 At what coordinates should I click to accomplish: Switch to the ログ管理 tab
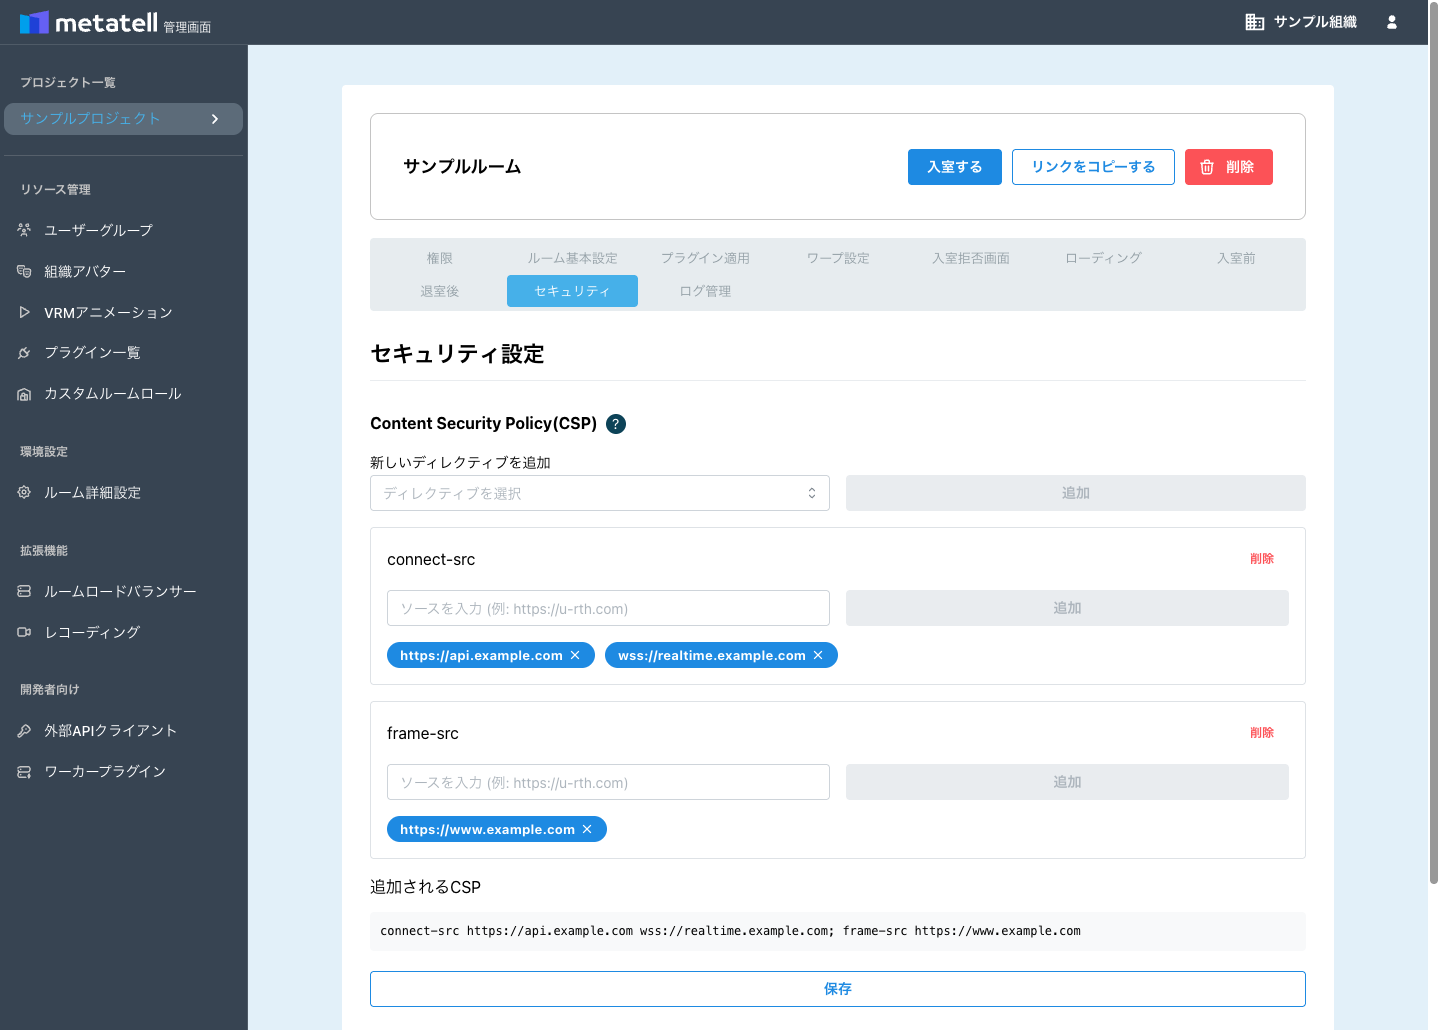pos(705,291)
